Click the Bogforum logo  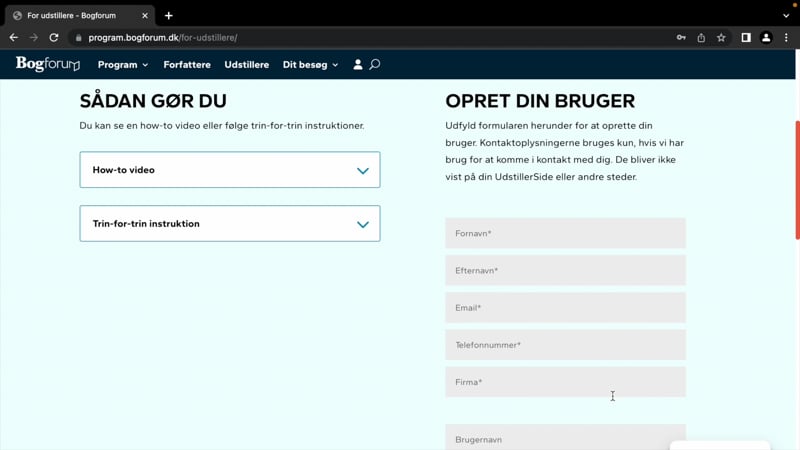coord(48,64)
